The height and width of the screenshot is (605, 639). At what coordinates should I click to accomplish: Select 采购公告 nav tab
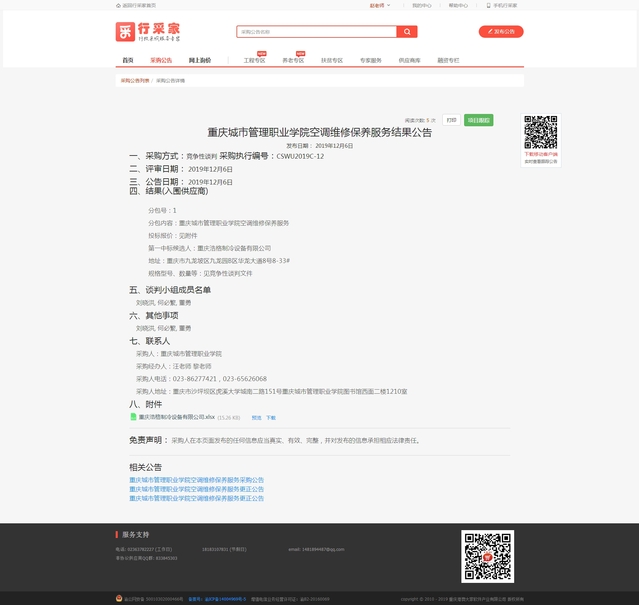[161, 60]
